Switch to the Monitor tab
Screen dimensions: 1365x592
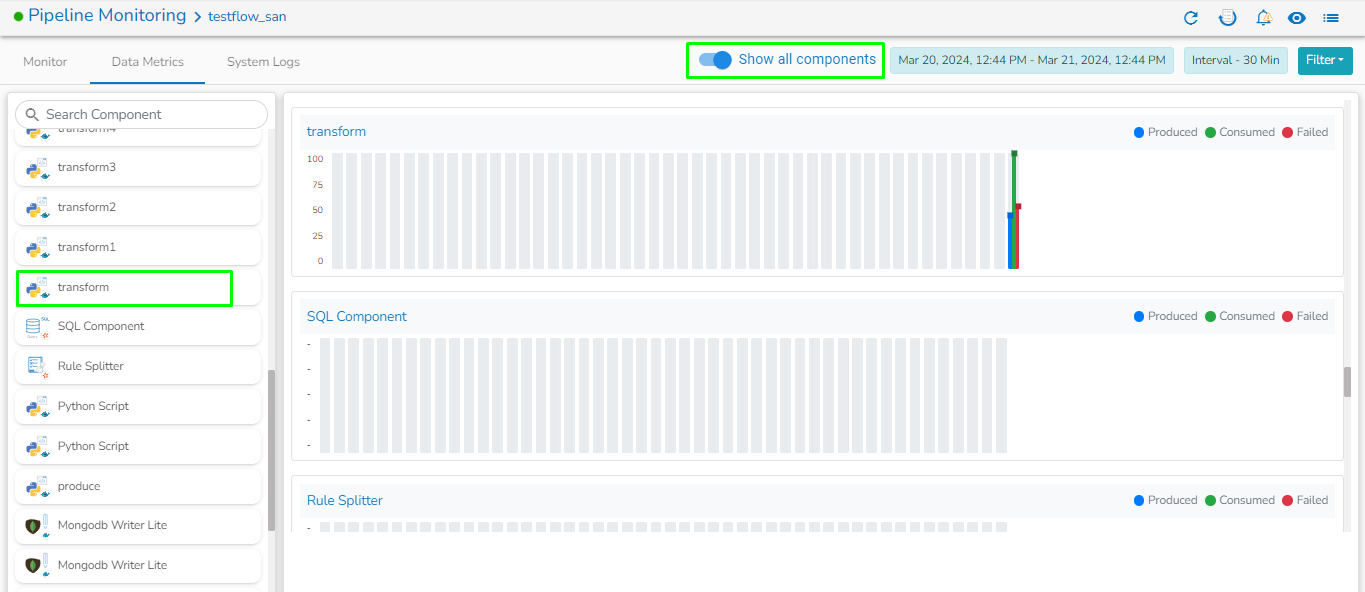tap(45, 62)
